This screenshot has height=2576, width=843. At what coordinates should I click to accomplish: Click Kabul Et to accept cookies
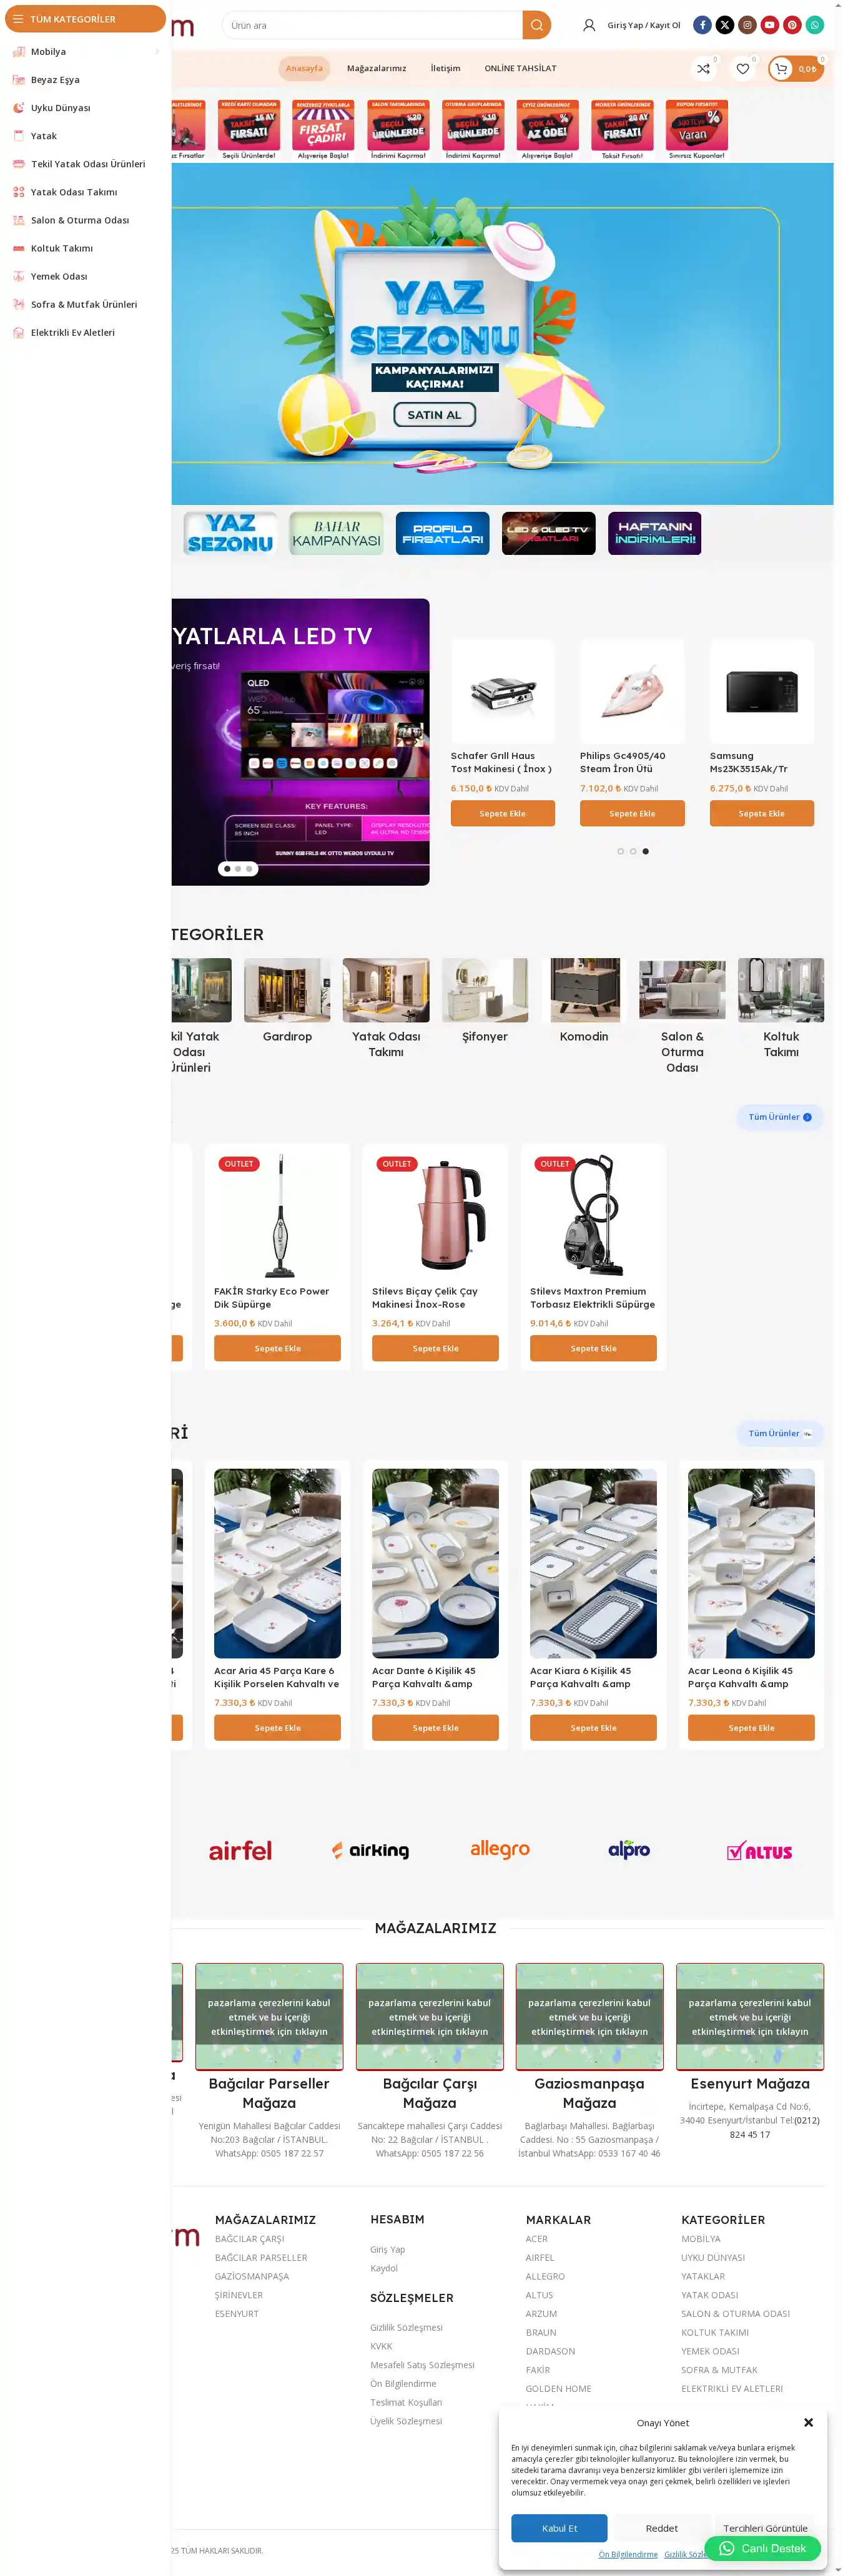pyautogui.click(x=559, y=2527)
